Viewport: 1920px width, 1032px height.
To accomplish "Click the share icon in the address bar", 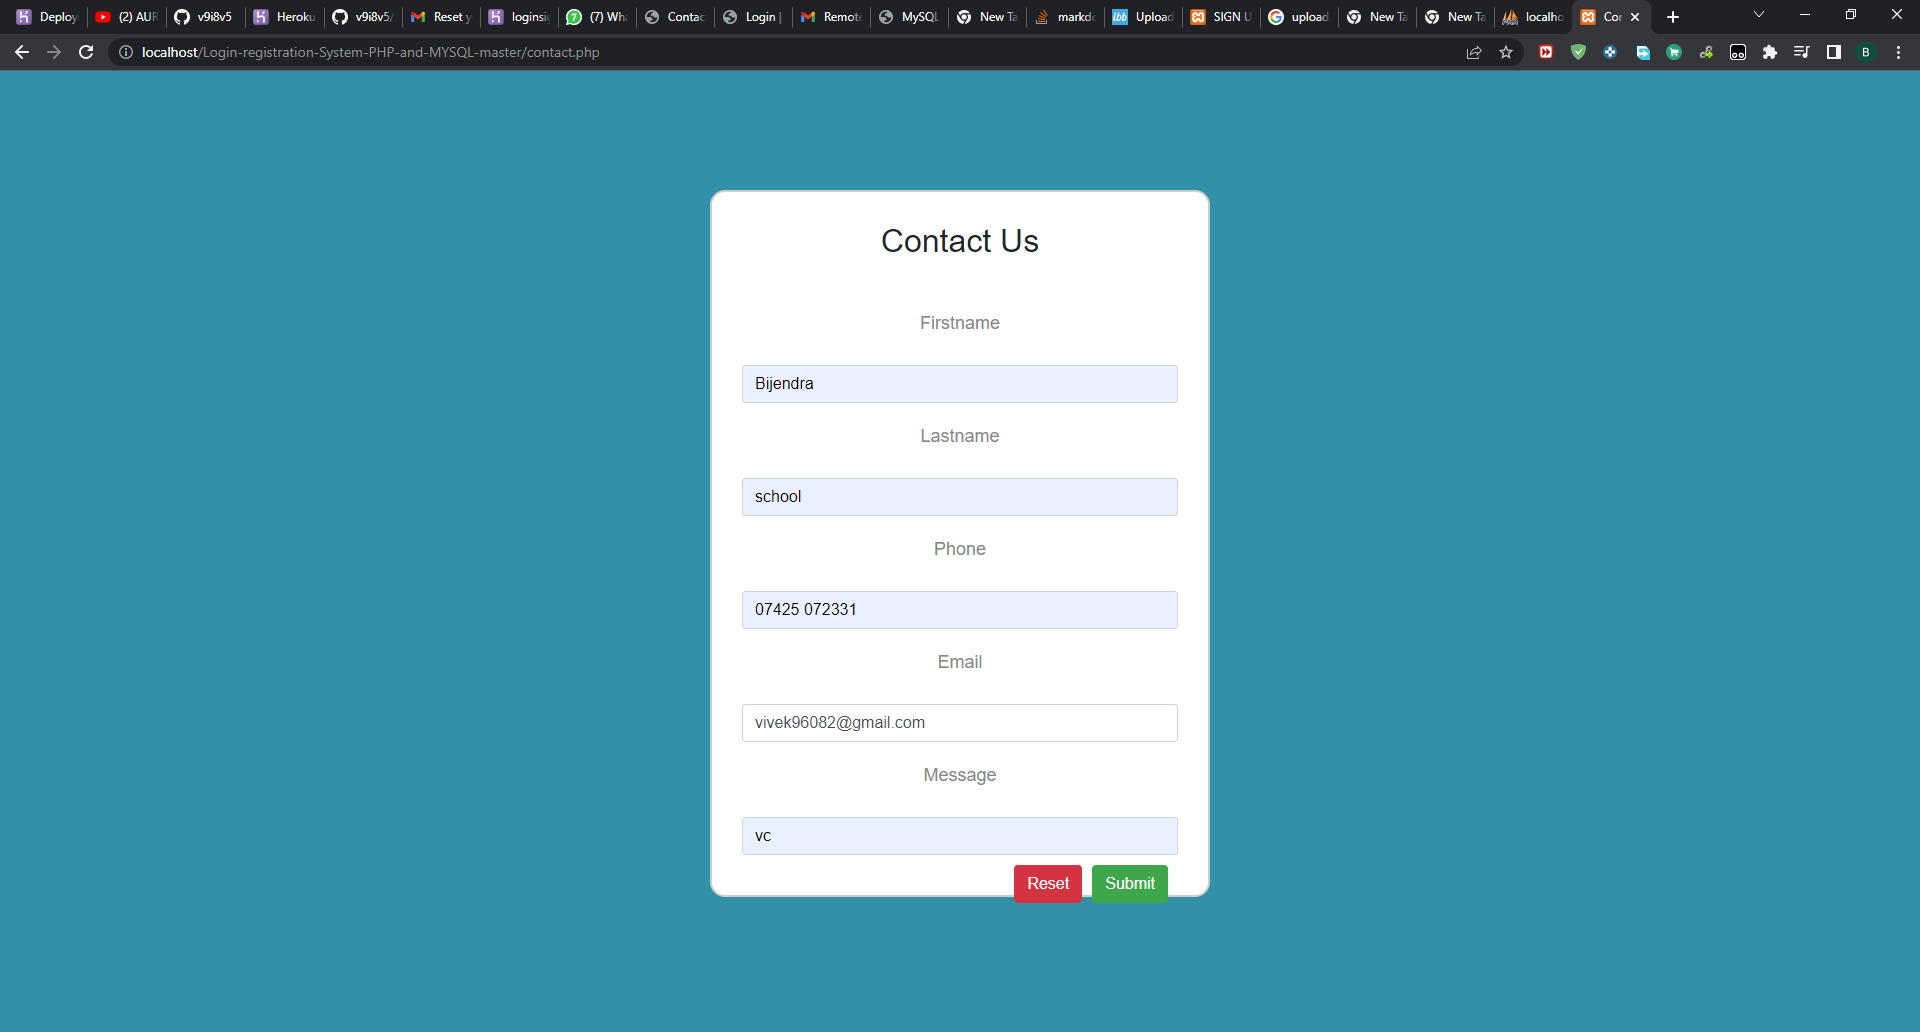I will pyautogui.click(x=1474, y=52).
